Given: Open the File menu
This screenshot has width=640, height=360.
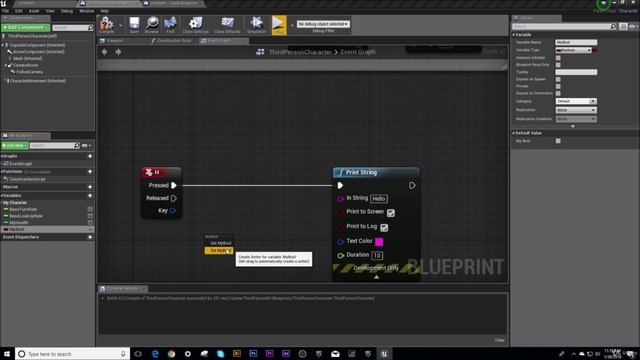Looking at the screenshot, I should pyautogui.click(x=5, y=11).
